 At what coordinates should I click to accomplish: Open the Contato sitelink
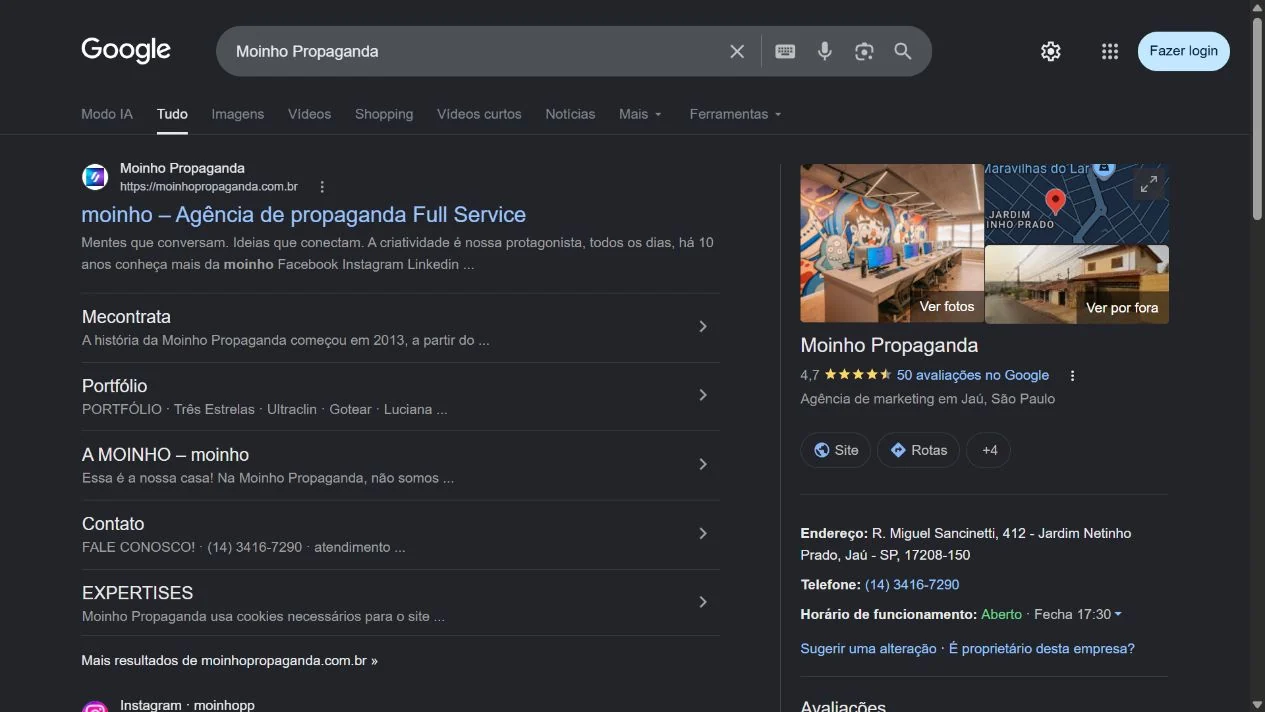click(113, 524)
